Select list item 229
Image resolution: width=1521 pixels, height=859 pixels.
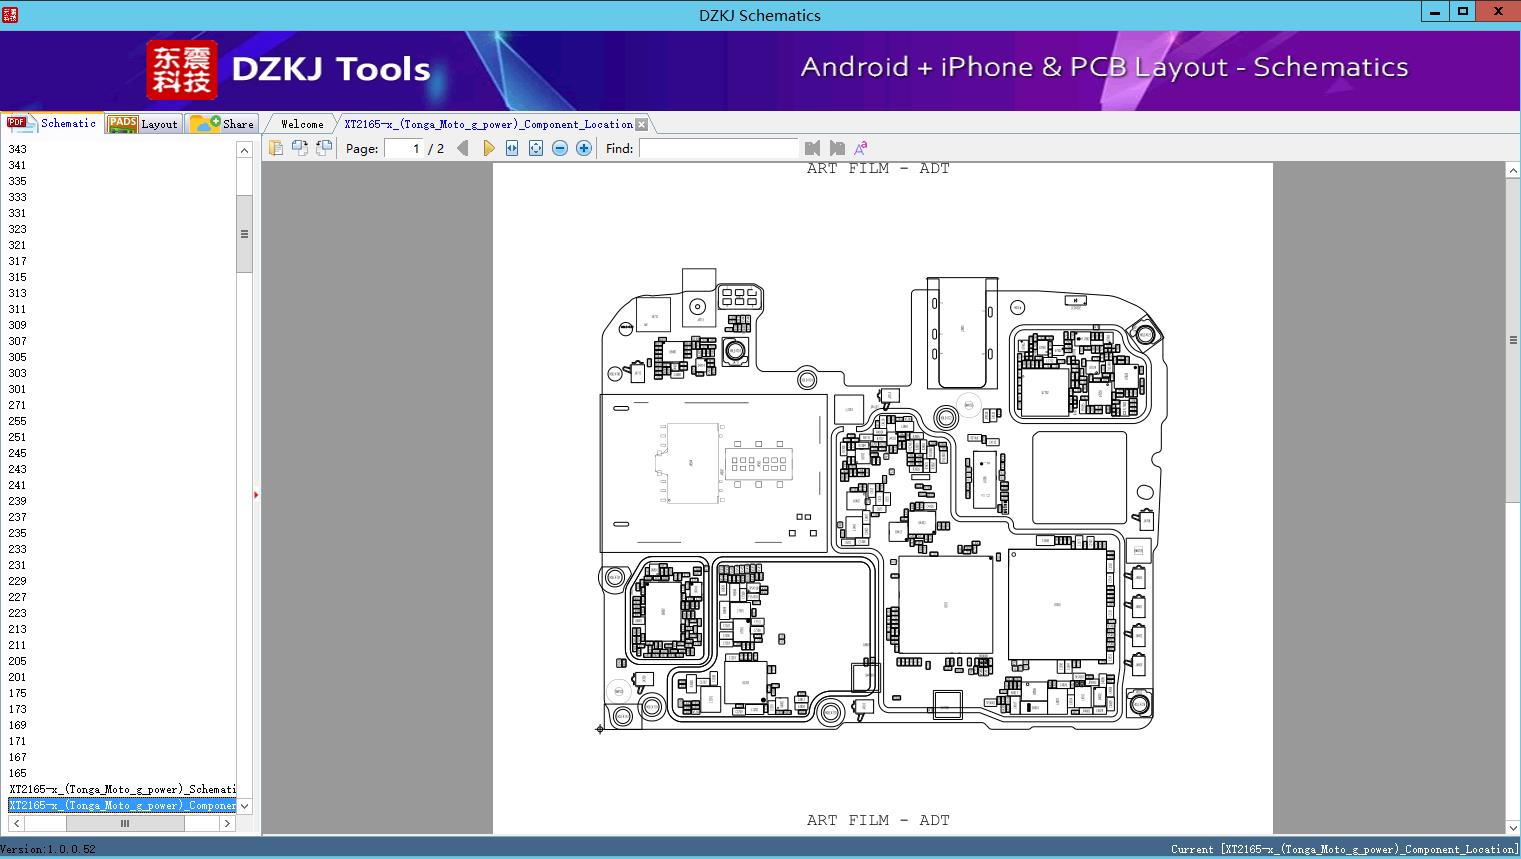[17, 581]
